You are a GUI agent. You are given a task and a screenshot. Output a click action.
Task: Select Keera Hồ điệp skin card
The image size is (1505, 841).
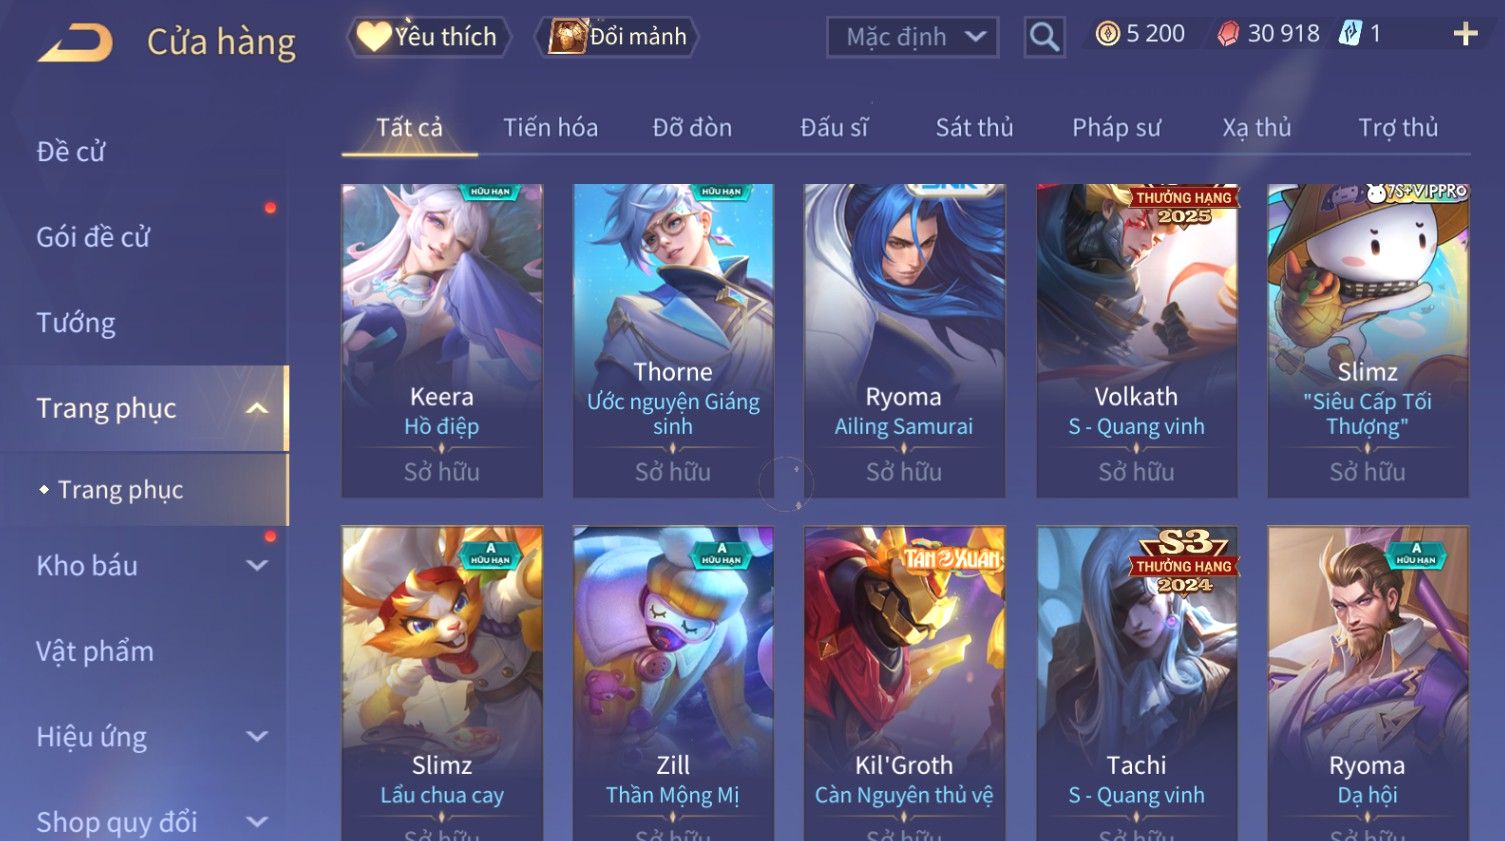[442, 340]
